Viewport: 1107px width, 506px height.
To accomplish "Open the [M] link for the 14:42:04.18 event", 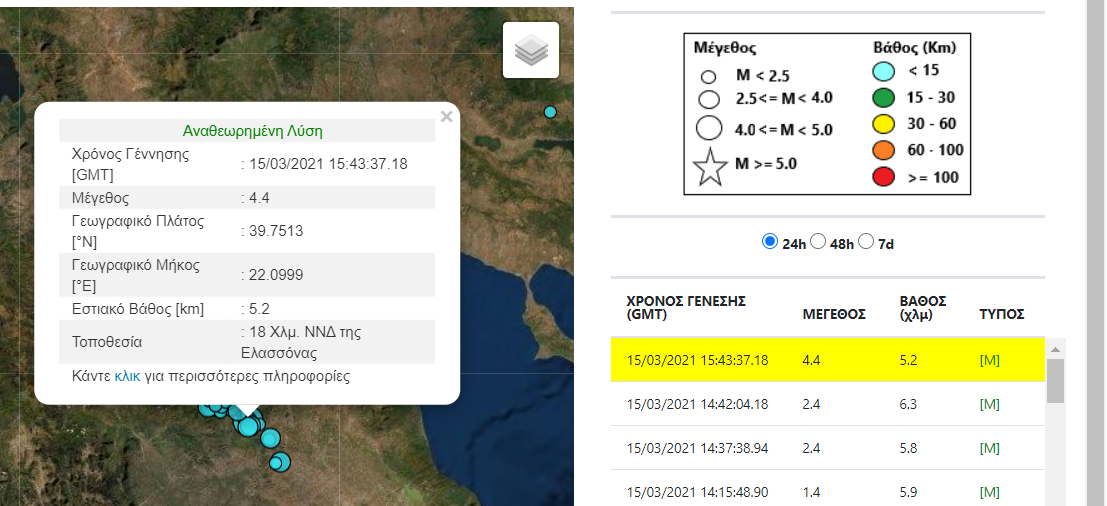I will pos(989,404).
